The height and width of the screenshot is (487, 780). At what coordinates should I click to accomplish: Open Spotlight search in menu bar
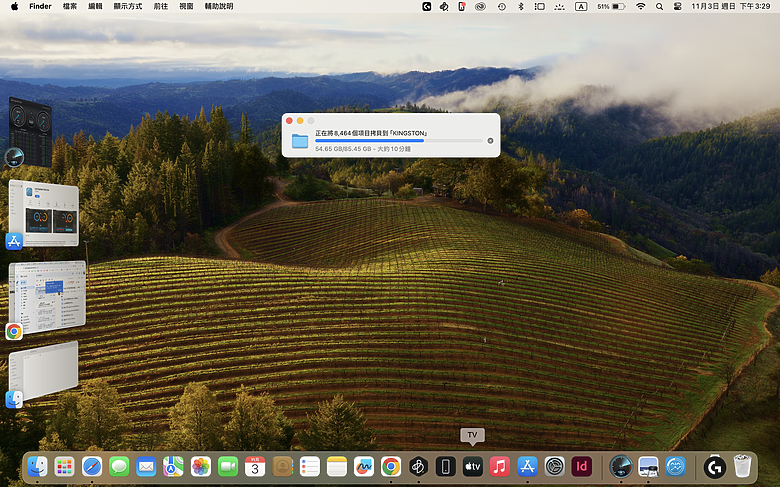coord(659,6)
